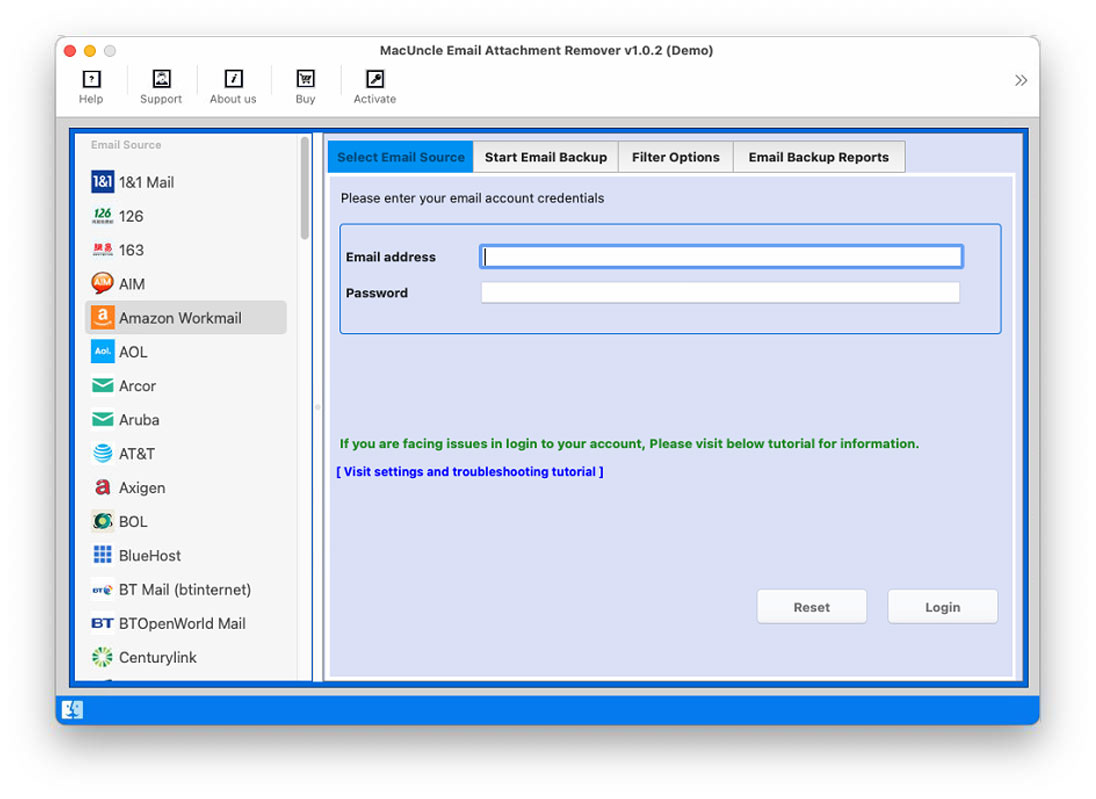Click the Activate key icon
Viewport: 1096px width, 799px height.
click(x=375, y=80)
